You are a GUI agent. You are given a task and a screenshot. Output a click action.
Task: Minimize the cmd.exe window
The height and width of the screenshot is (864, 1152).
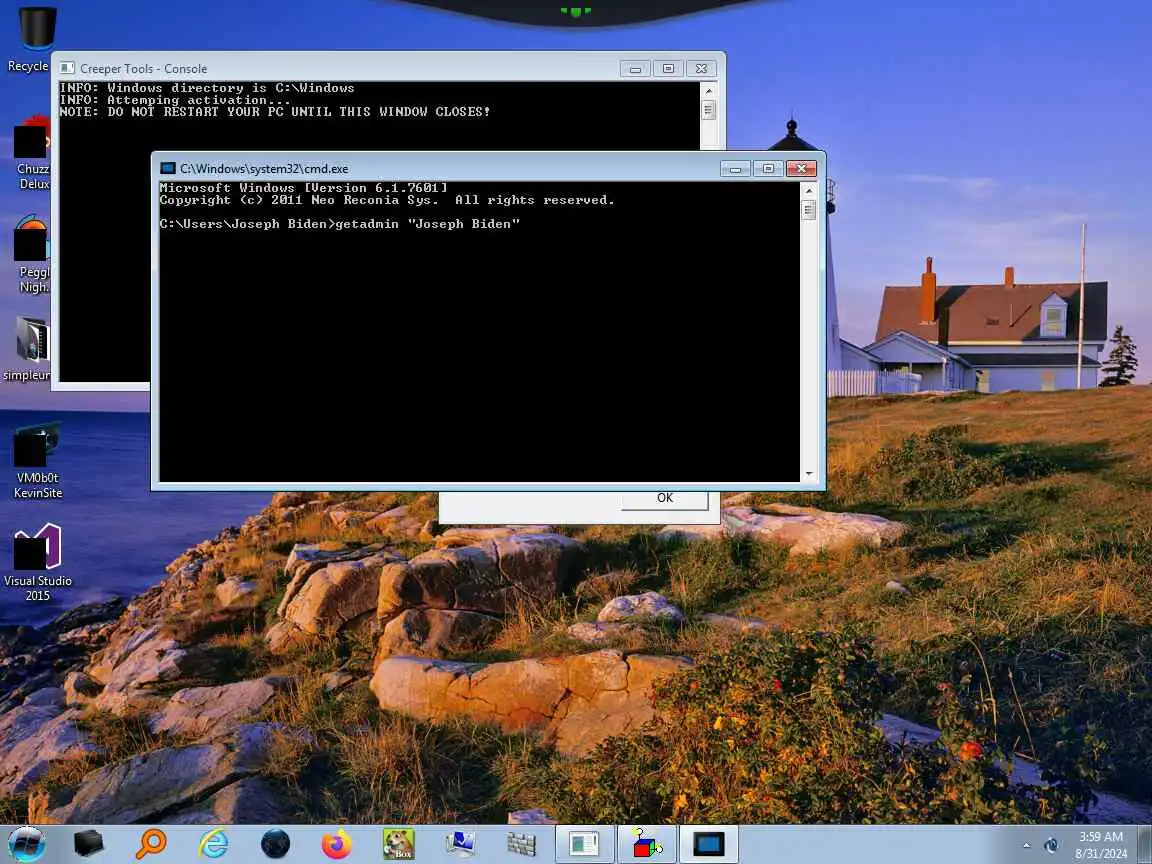pyautogui.click(x=735, y=168)
